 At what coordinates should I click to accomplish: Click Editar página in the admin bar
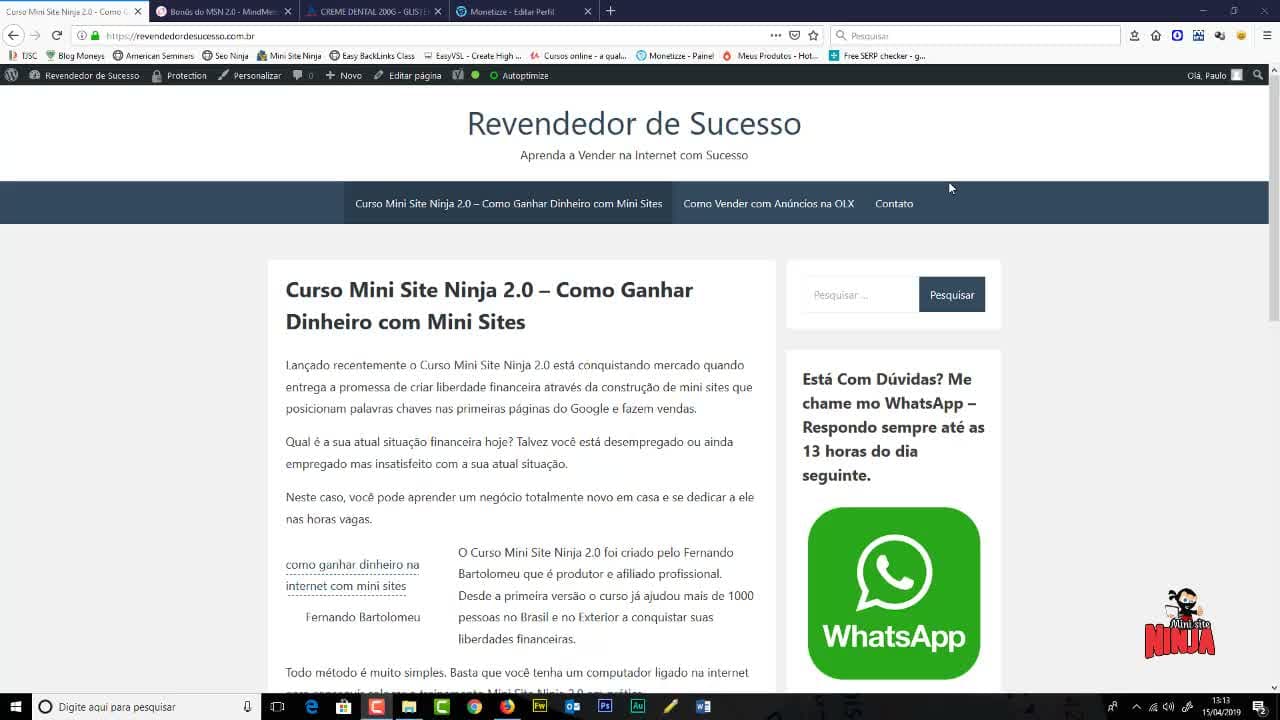coord(407,75)
